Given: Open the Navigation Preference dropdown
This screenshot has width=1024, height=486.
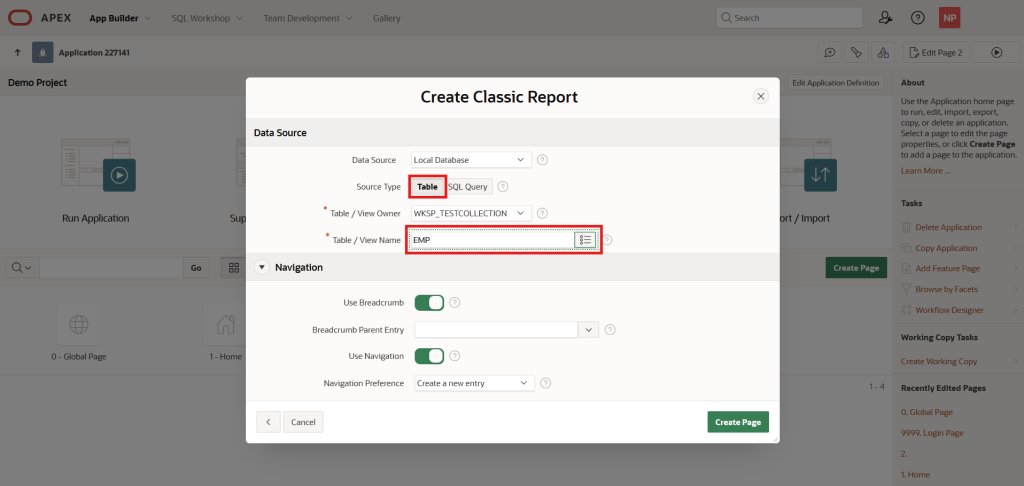Looking at the screenshot, I should point(474,383).
